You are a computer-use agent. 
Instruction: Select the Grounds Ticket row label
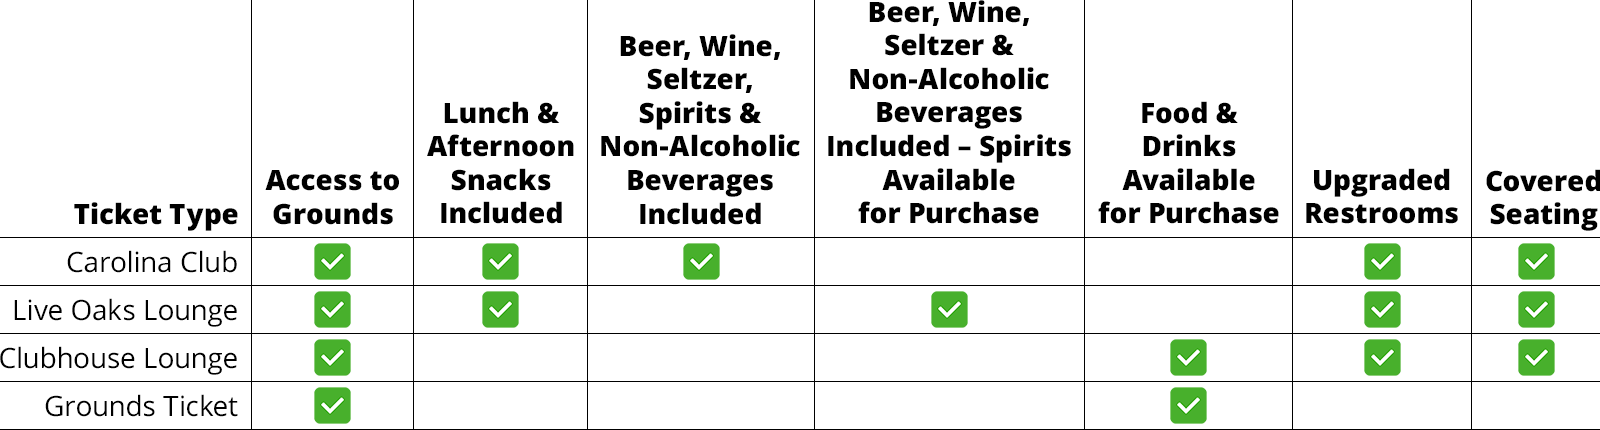tap(141, 406)
